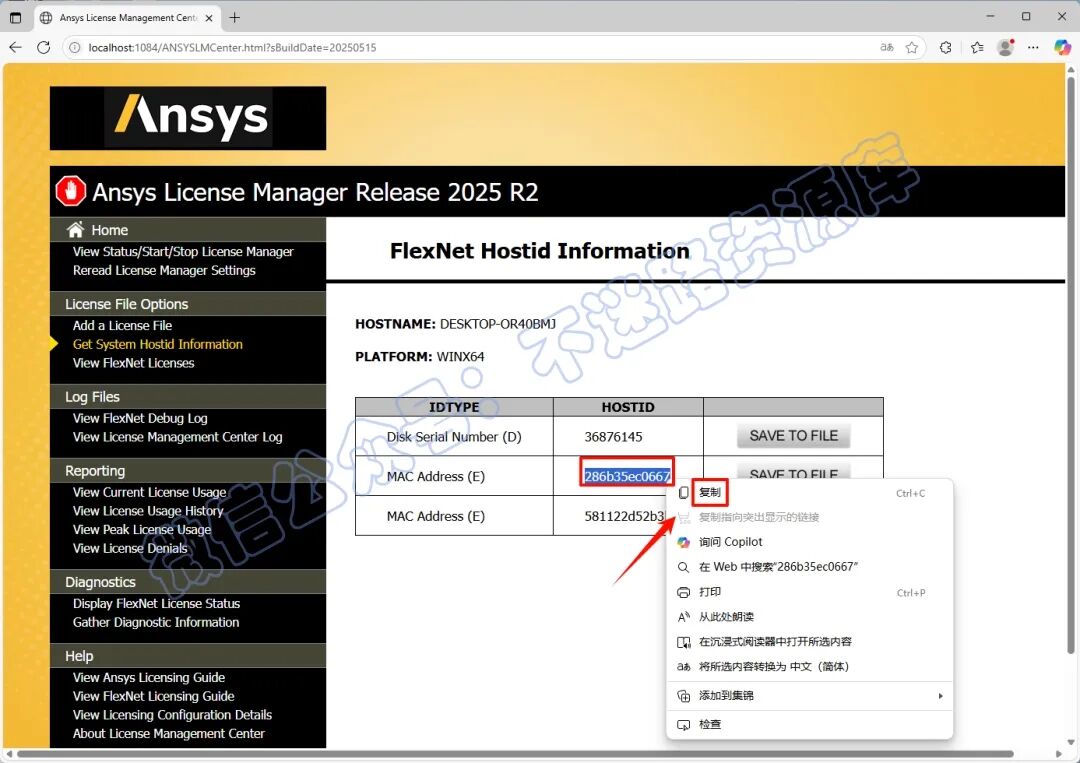Click the address bar URL
The image size is (1080, 763).
click(232, 48)
